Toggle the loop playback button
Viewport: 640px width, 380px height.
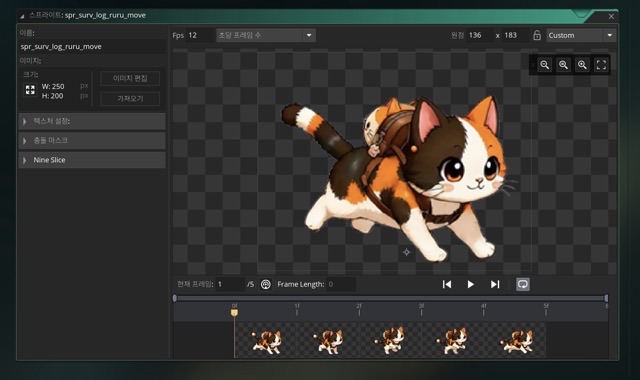[x=523, y=284]
